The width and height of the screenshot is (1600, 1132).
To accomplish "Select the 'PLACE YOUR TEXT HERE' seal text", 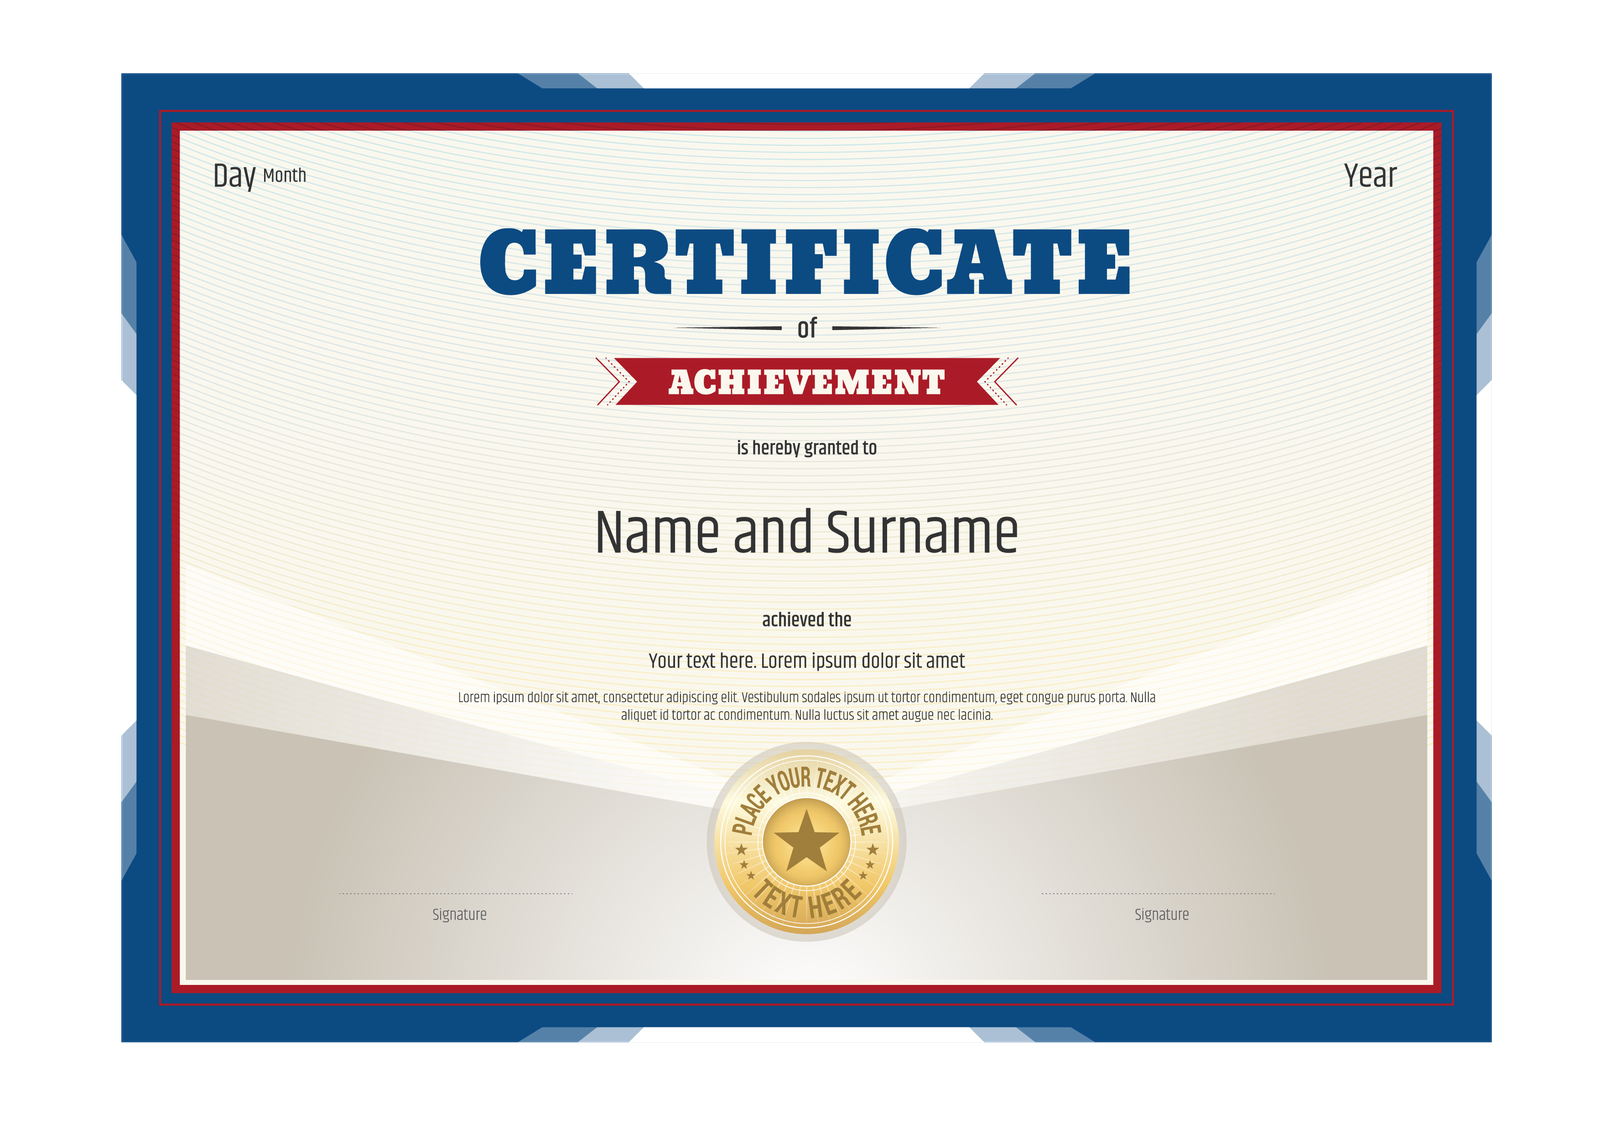I will 806,788.
